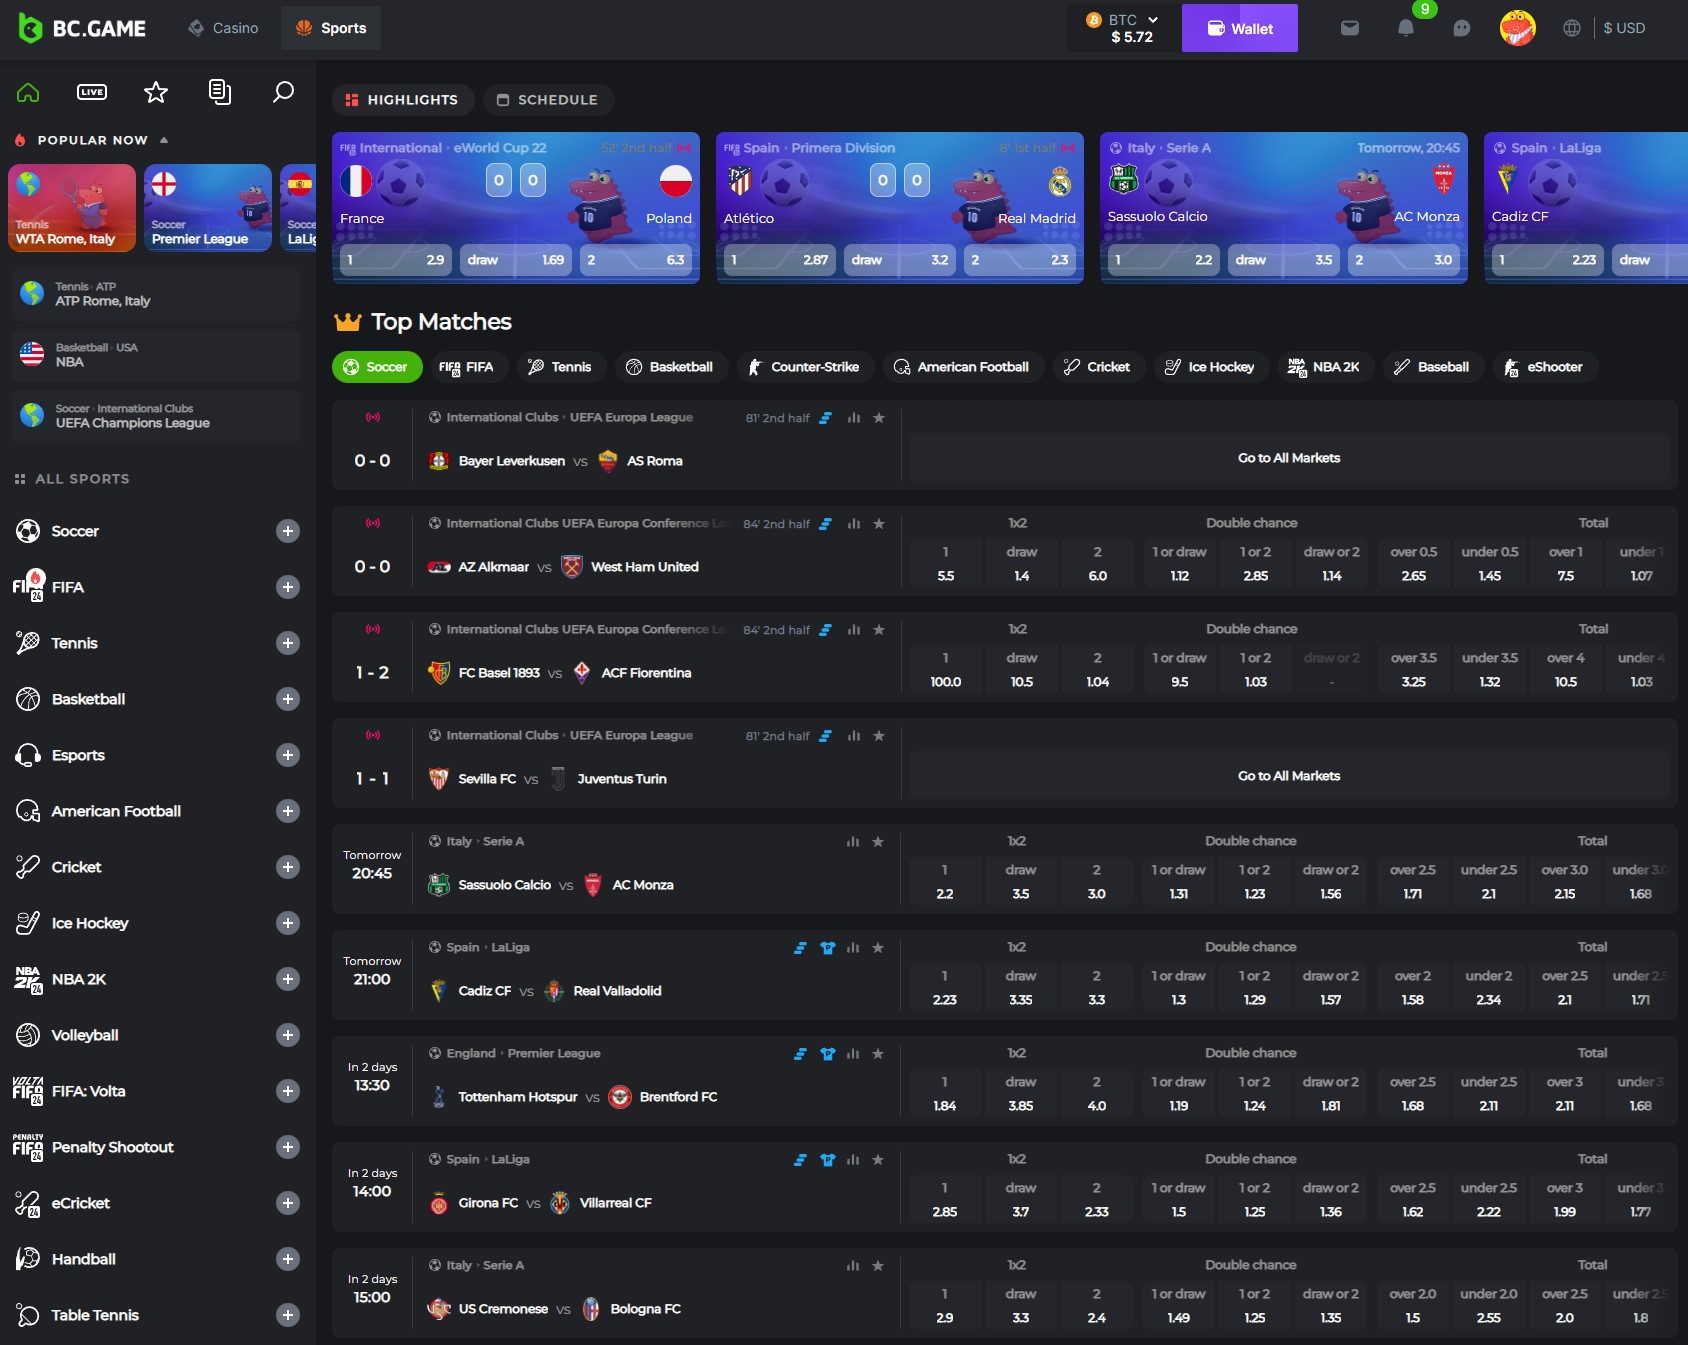Expand the Table Tennis sidebar category
This screenshot has width=1688, height=1345.
(288, 1315)
